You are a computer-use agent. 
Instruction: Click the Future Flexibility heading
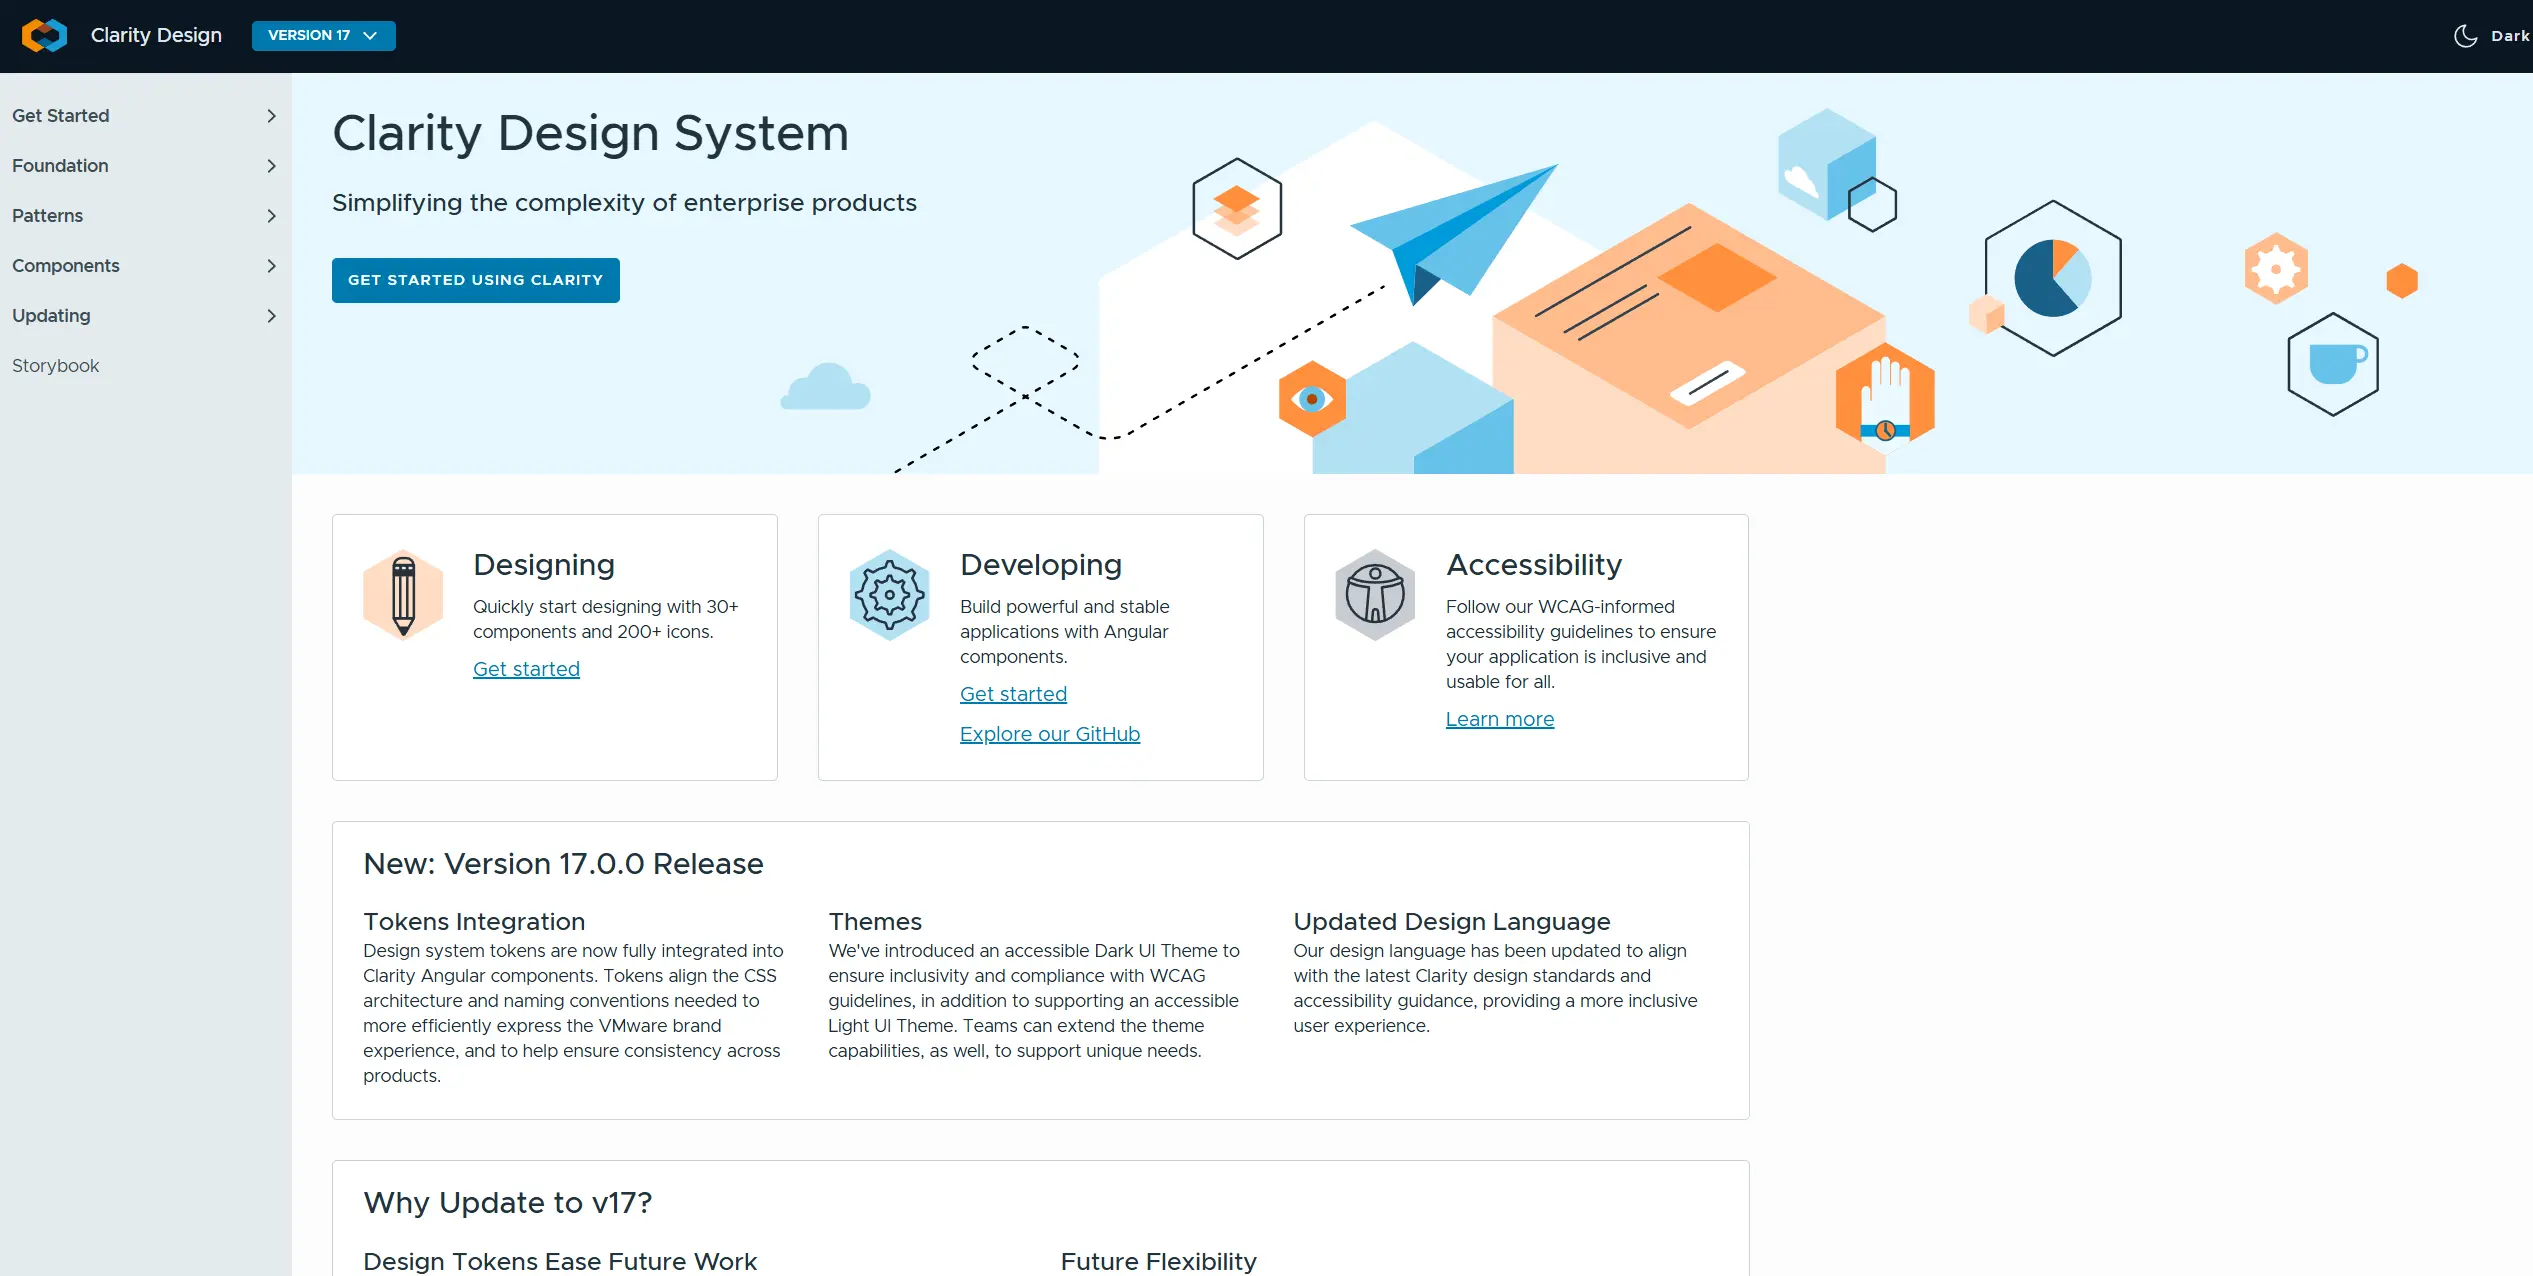point(1159,1262)
